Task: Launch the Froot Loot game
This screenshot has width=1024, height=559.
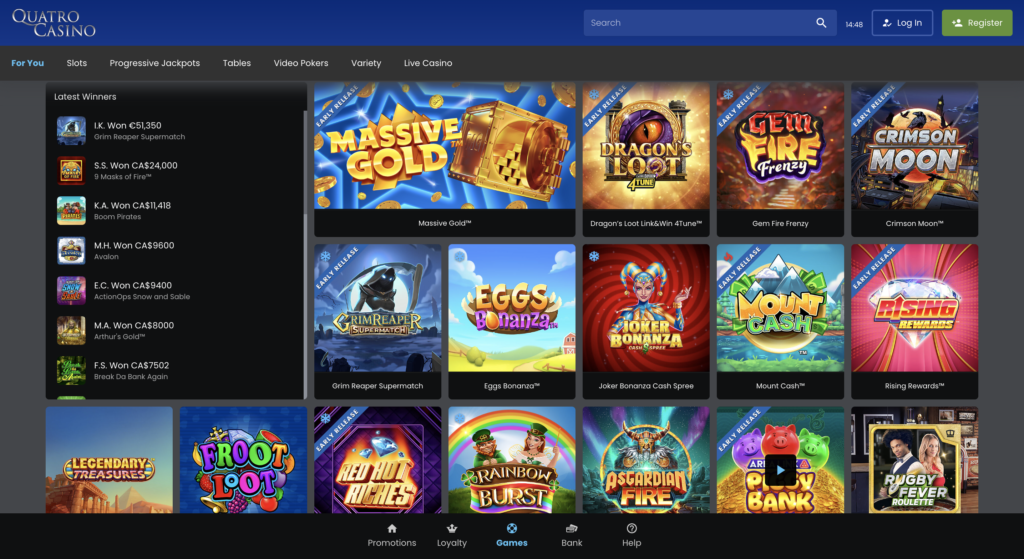Action: coord(243,460)
